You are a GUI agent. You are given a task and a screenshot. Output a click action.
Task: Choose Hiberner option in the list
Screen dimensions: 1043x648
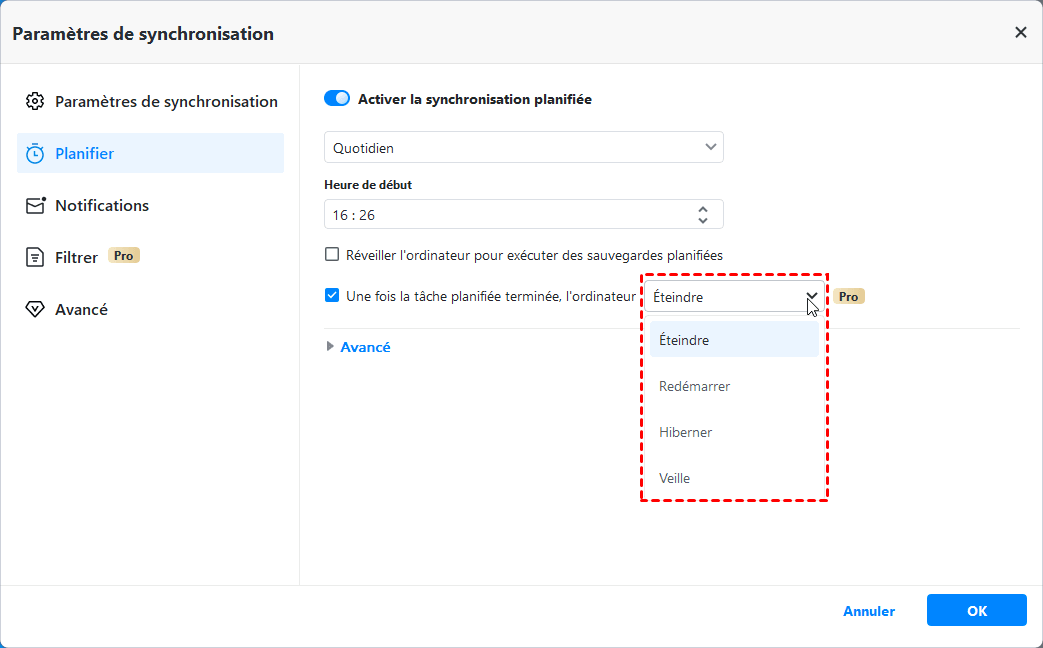coord(686,432)
